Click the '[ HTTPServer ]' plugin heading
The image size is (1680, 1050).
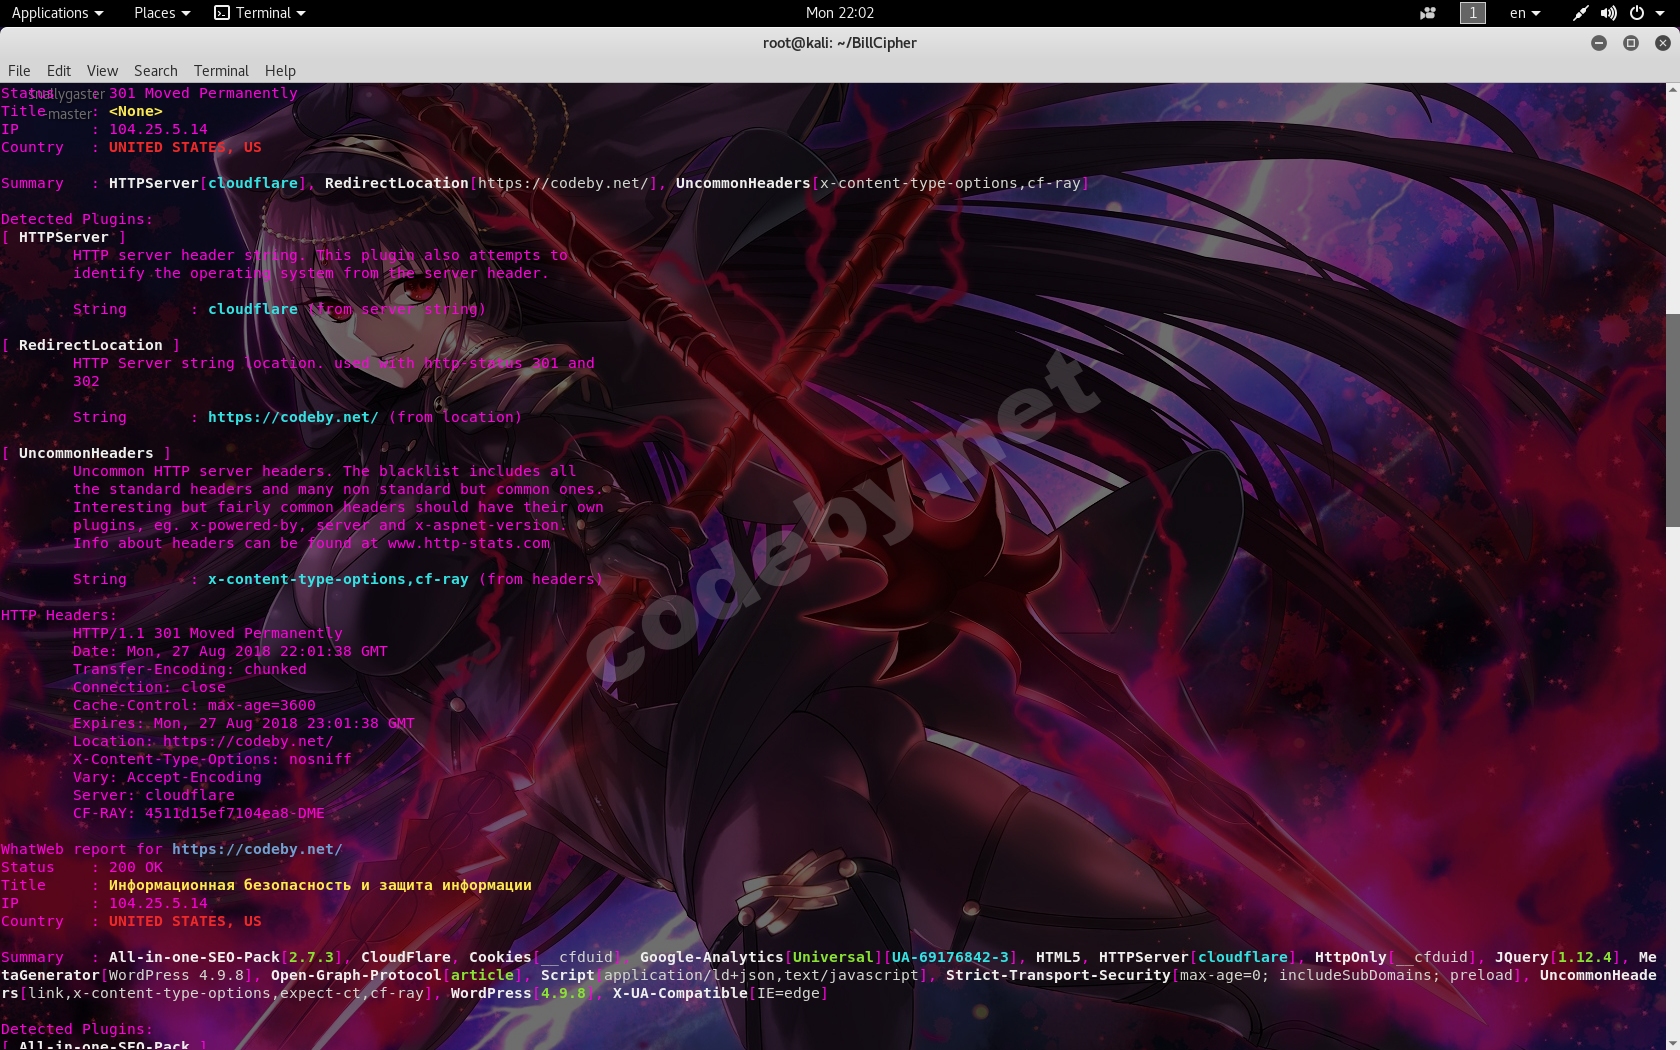click(x=64, y=237)
